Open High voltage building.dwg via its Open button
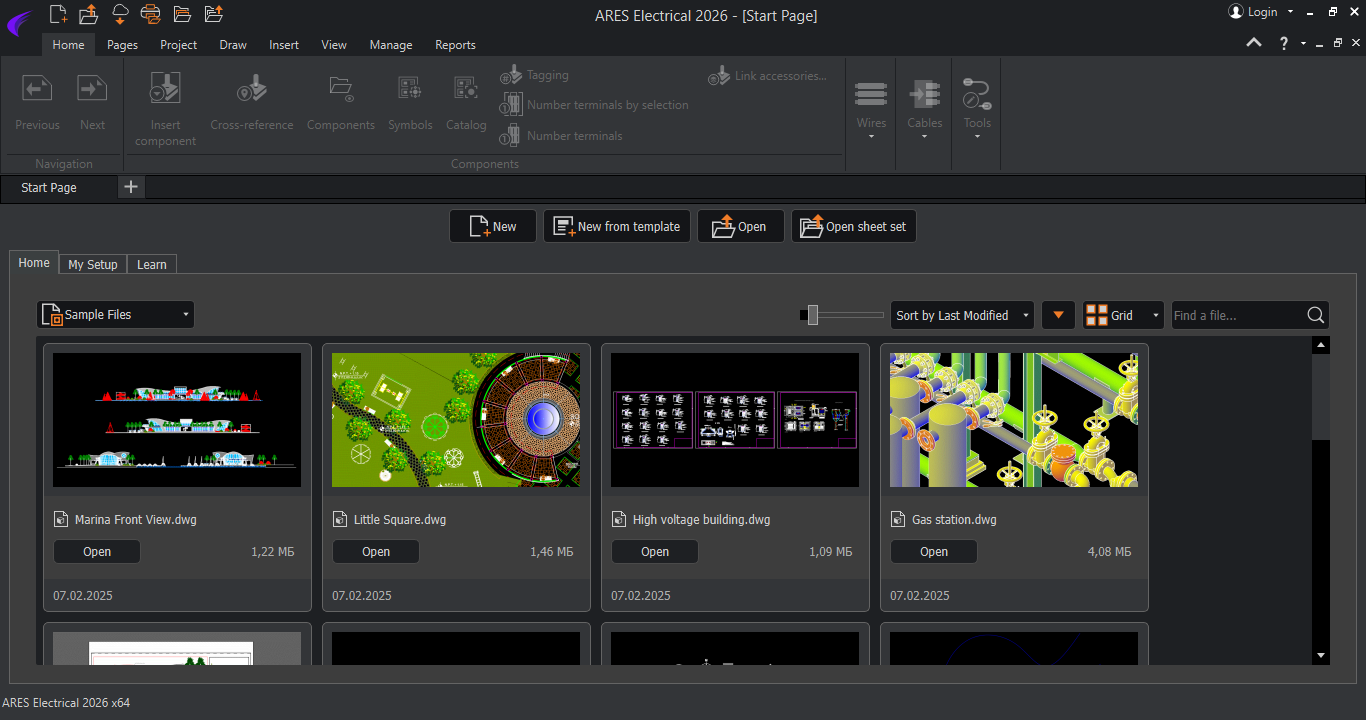The height and width of the screenshot is (720, 1366). point(655,552)
